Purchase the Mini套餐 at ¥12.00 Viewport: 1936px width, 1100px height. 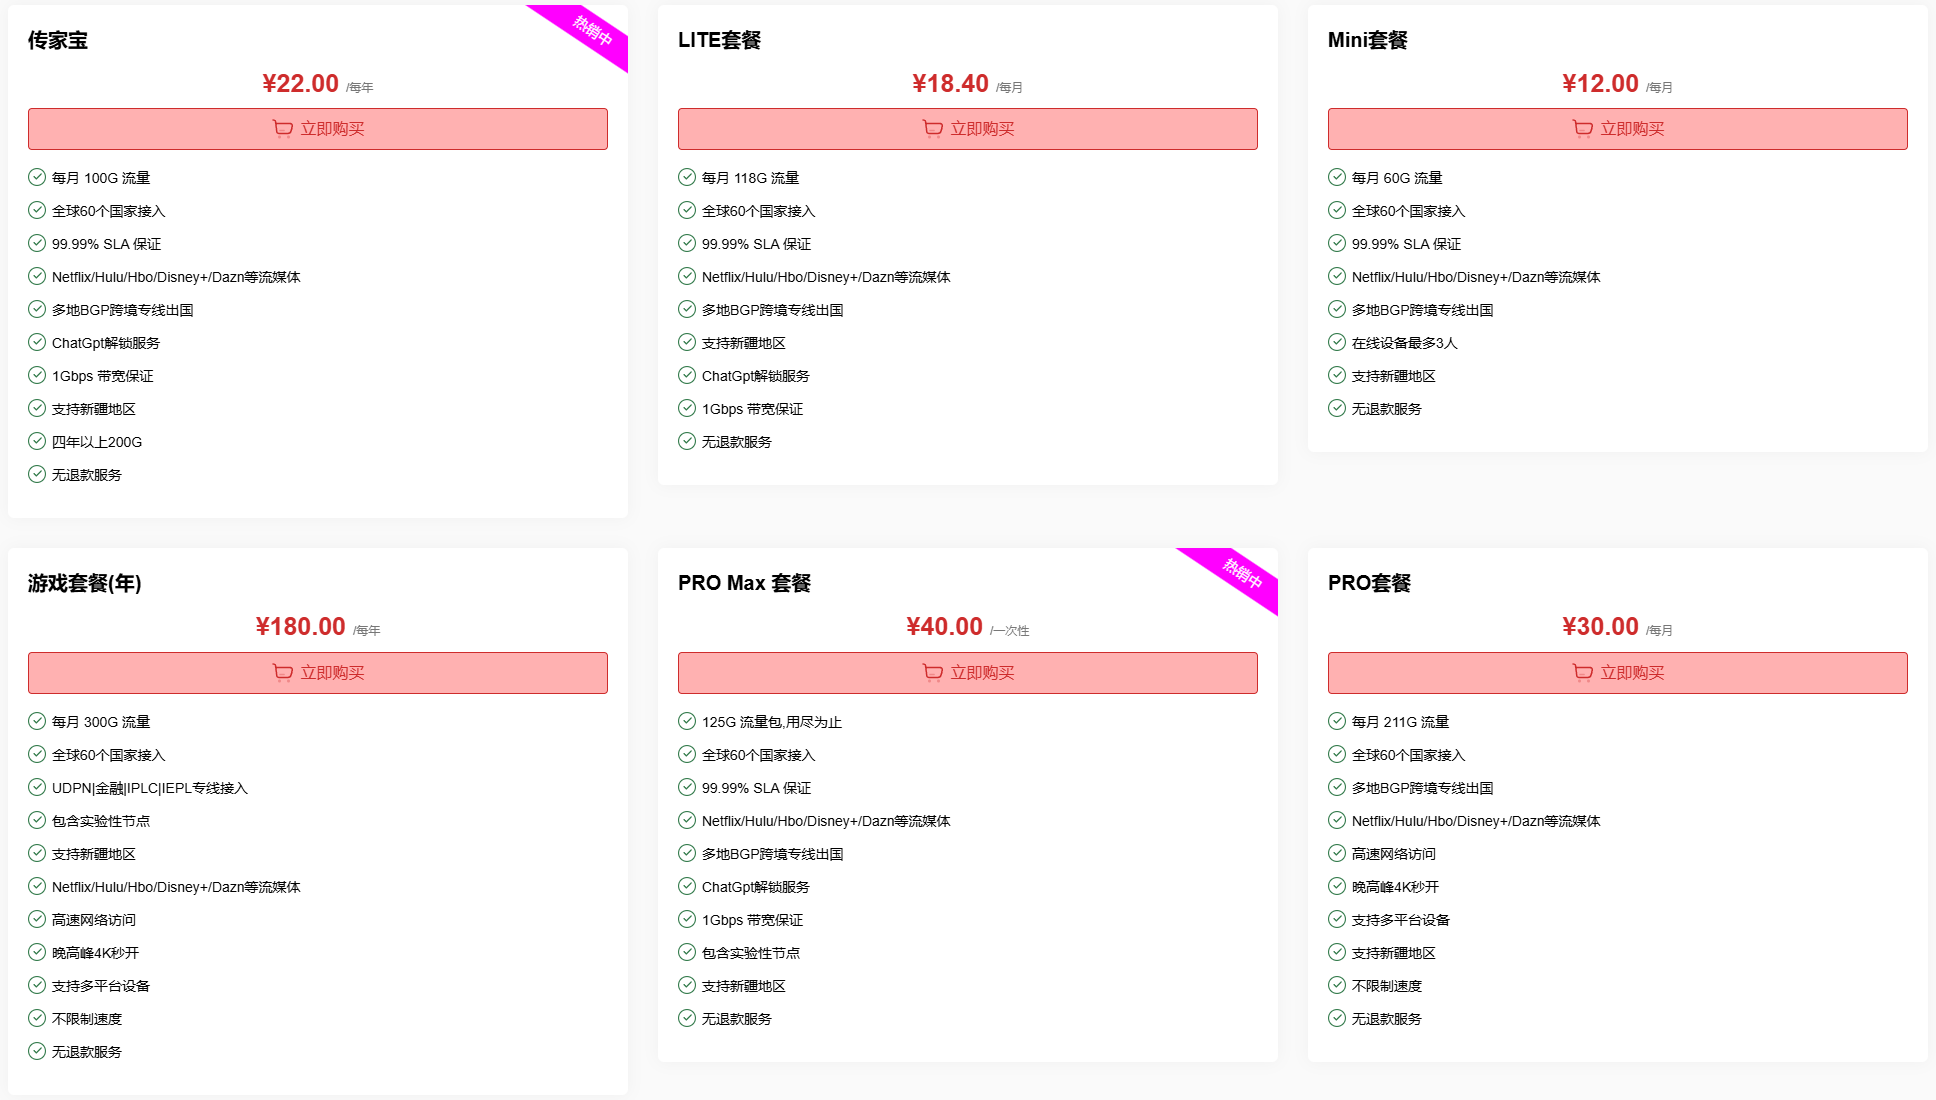(x=1617, y=129)
